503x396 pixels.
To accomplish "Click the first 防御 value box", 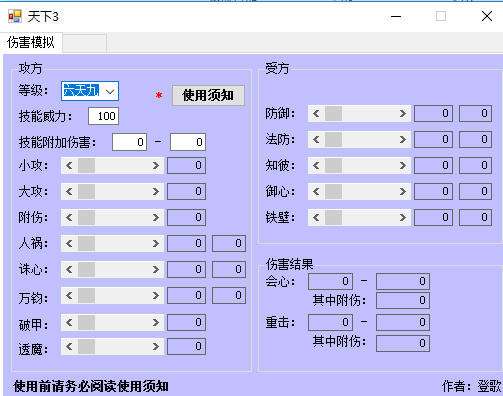I will click(x=433, y=114).
